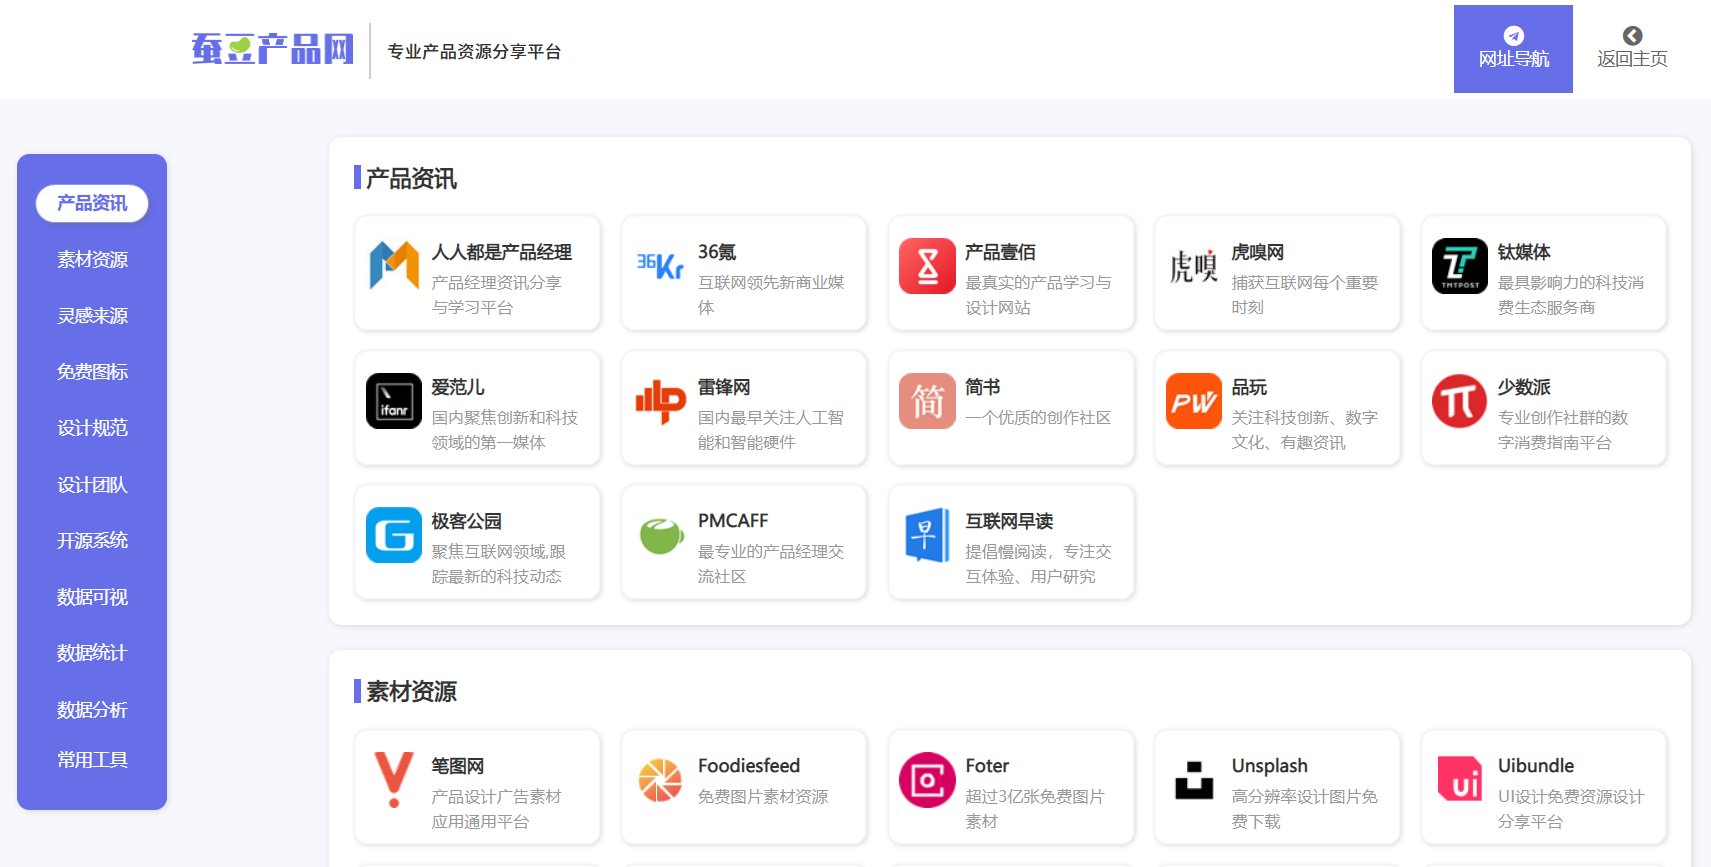Jump to 数据统计 sidebar section
This screenshot has height=867, width=1711.
92,653
